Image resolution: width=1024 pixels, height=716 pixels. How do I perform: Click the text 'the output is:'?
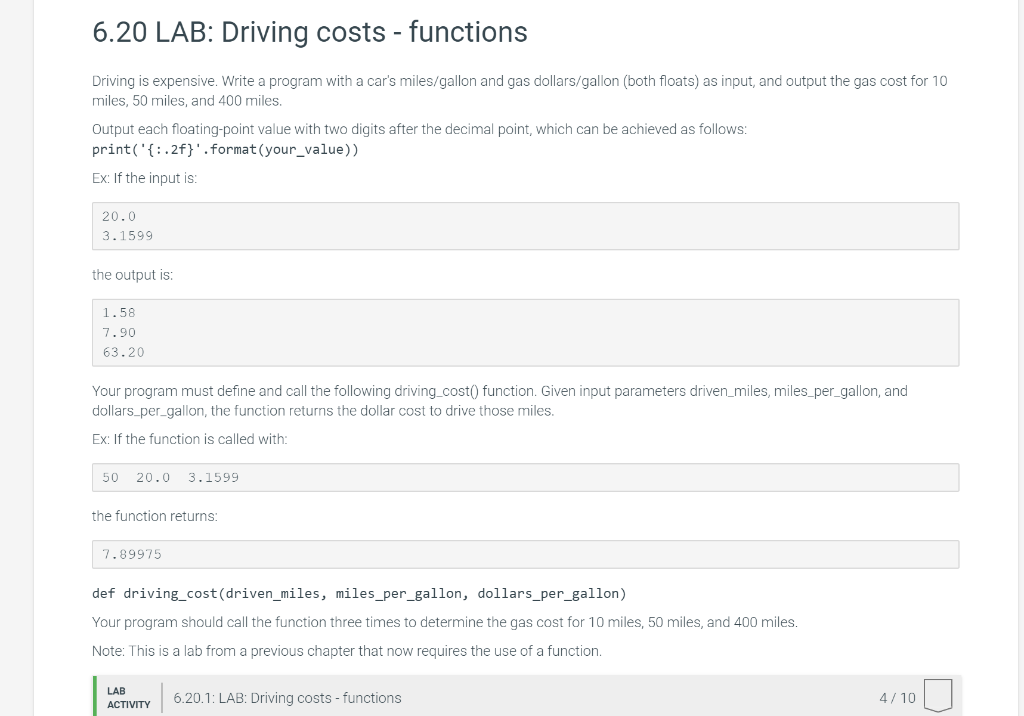click(133, 275)
